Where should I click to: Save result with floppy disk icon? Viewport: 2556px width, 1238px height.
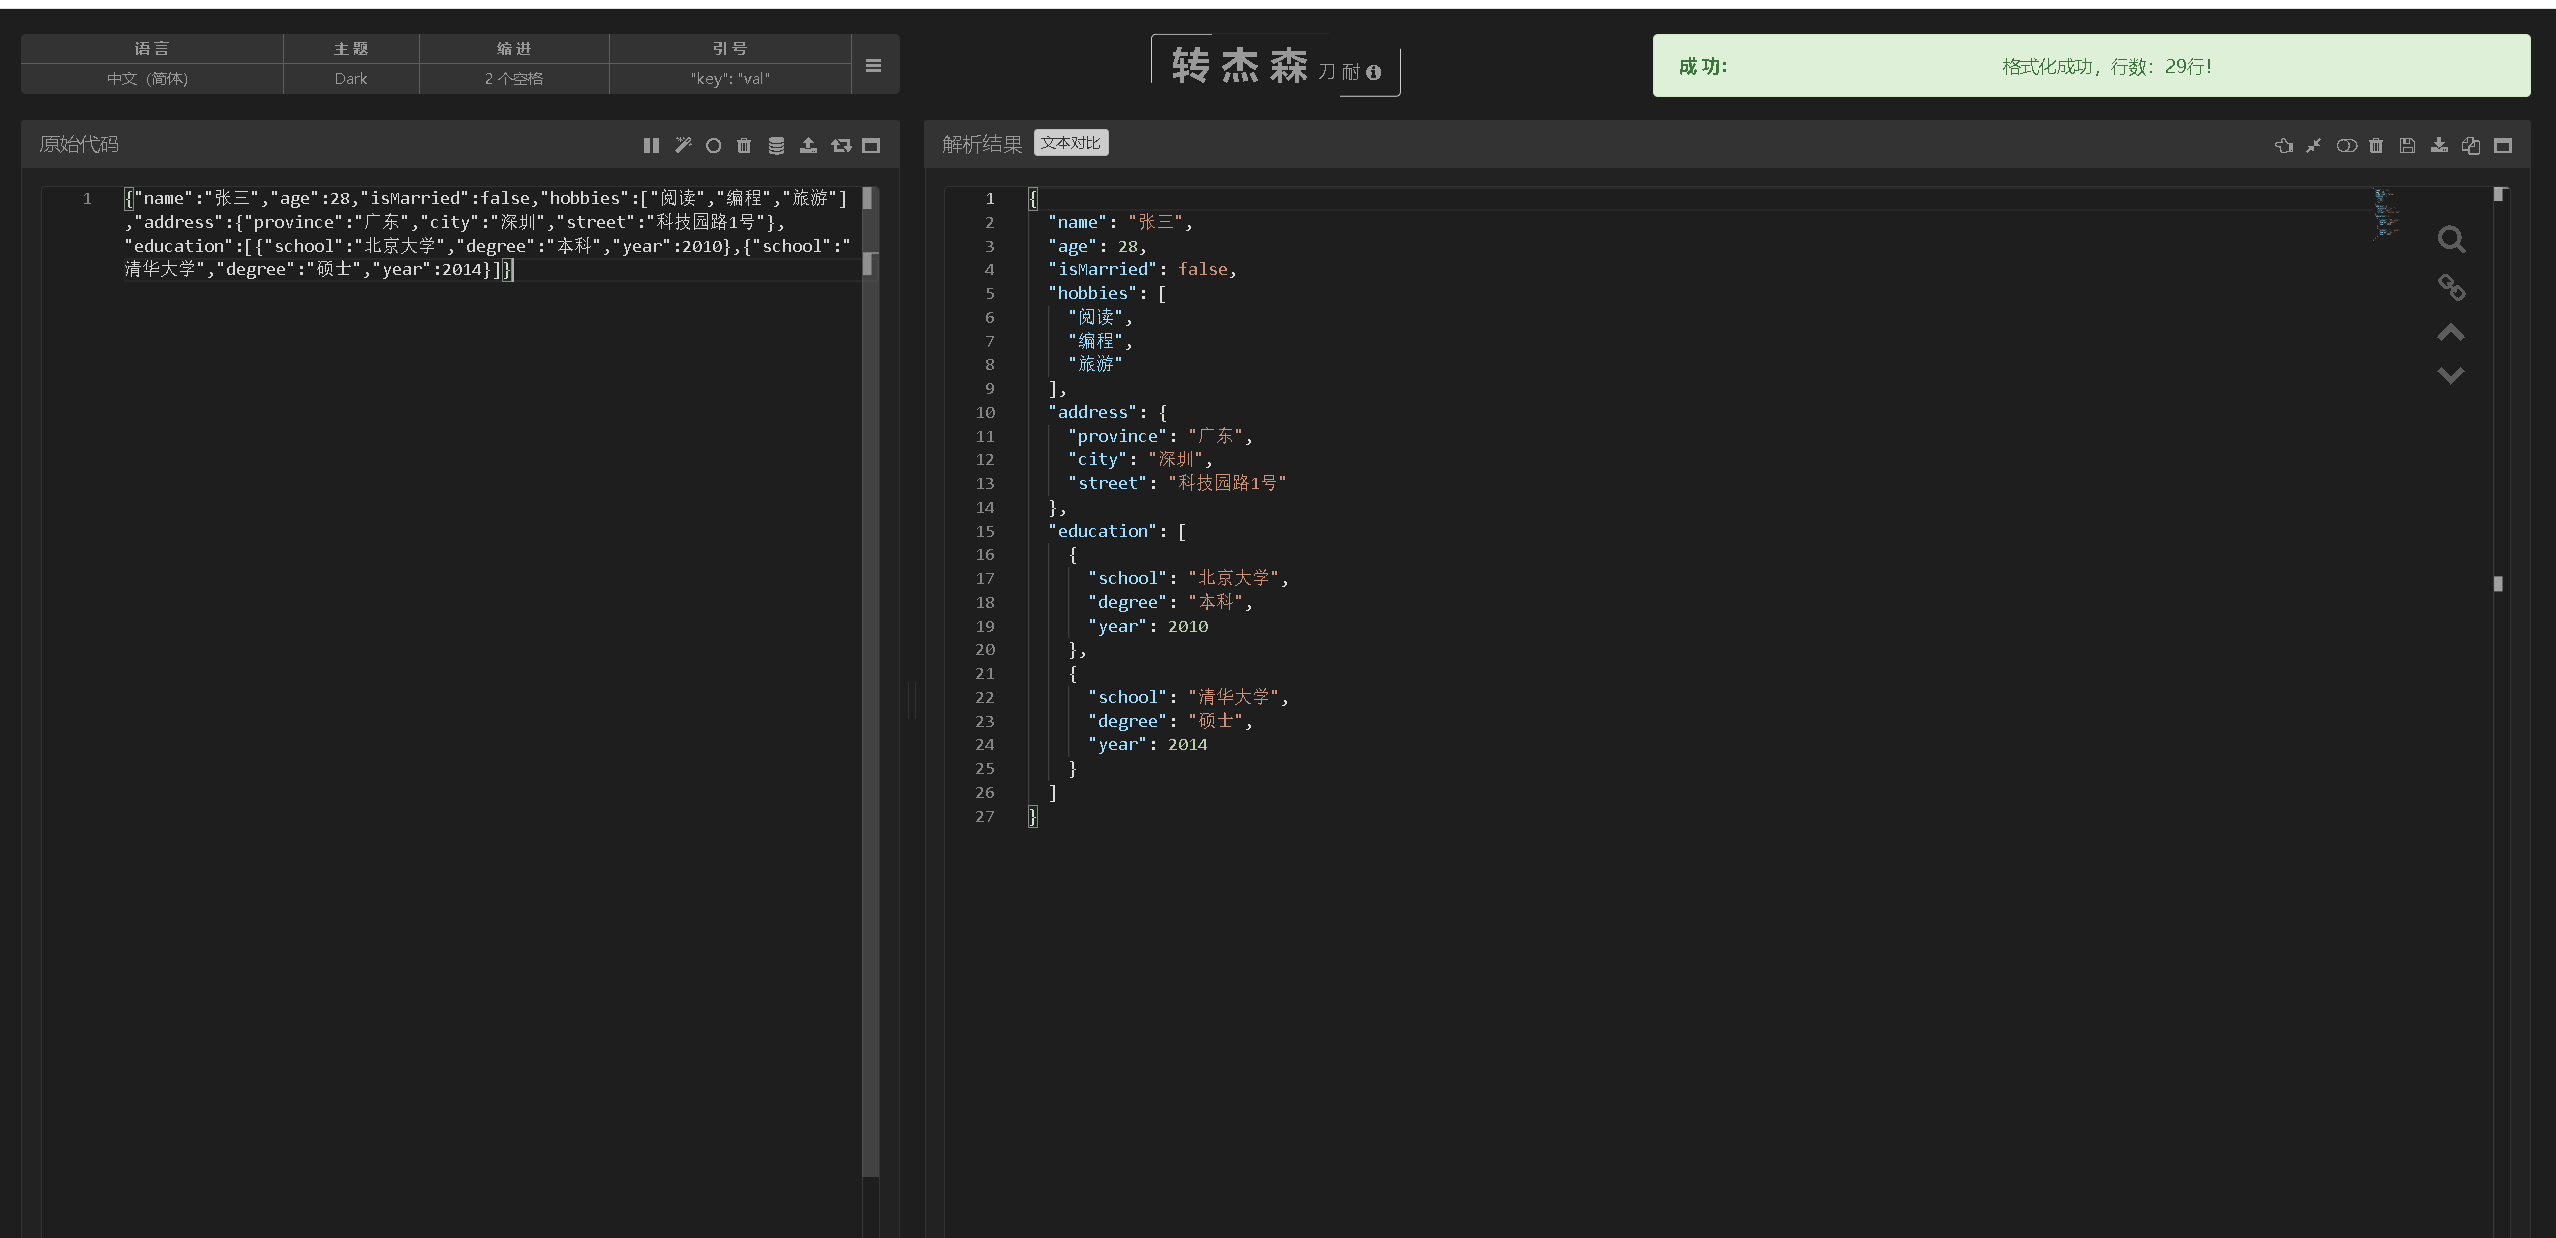2408,145
